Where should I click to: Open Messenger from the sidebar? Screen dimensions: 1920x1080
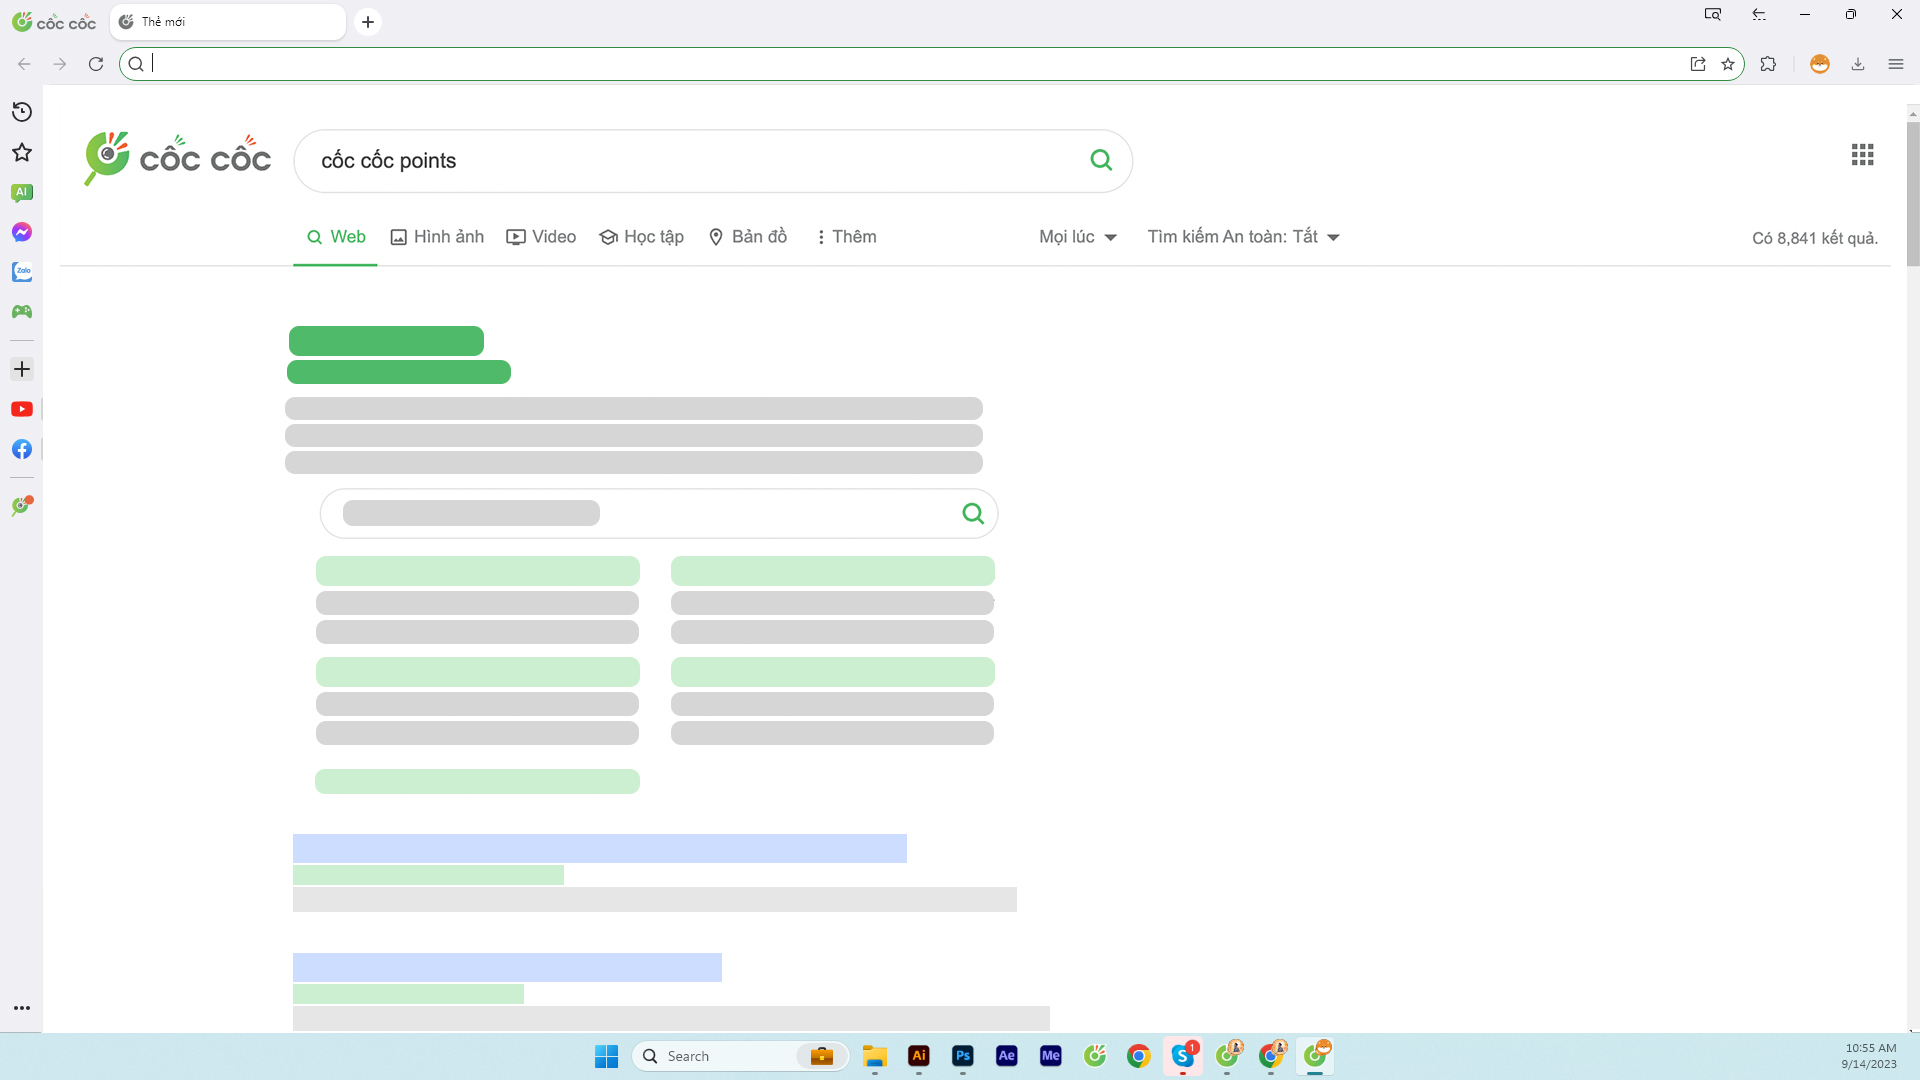click(22, 232)
